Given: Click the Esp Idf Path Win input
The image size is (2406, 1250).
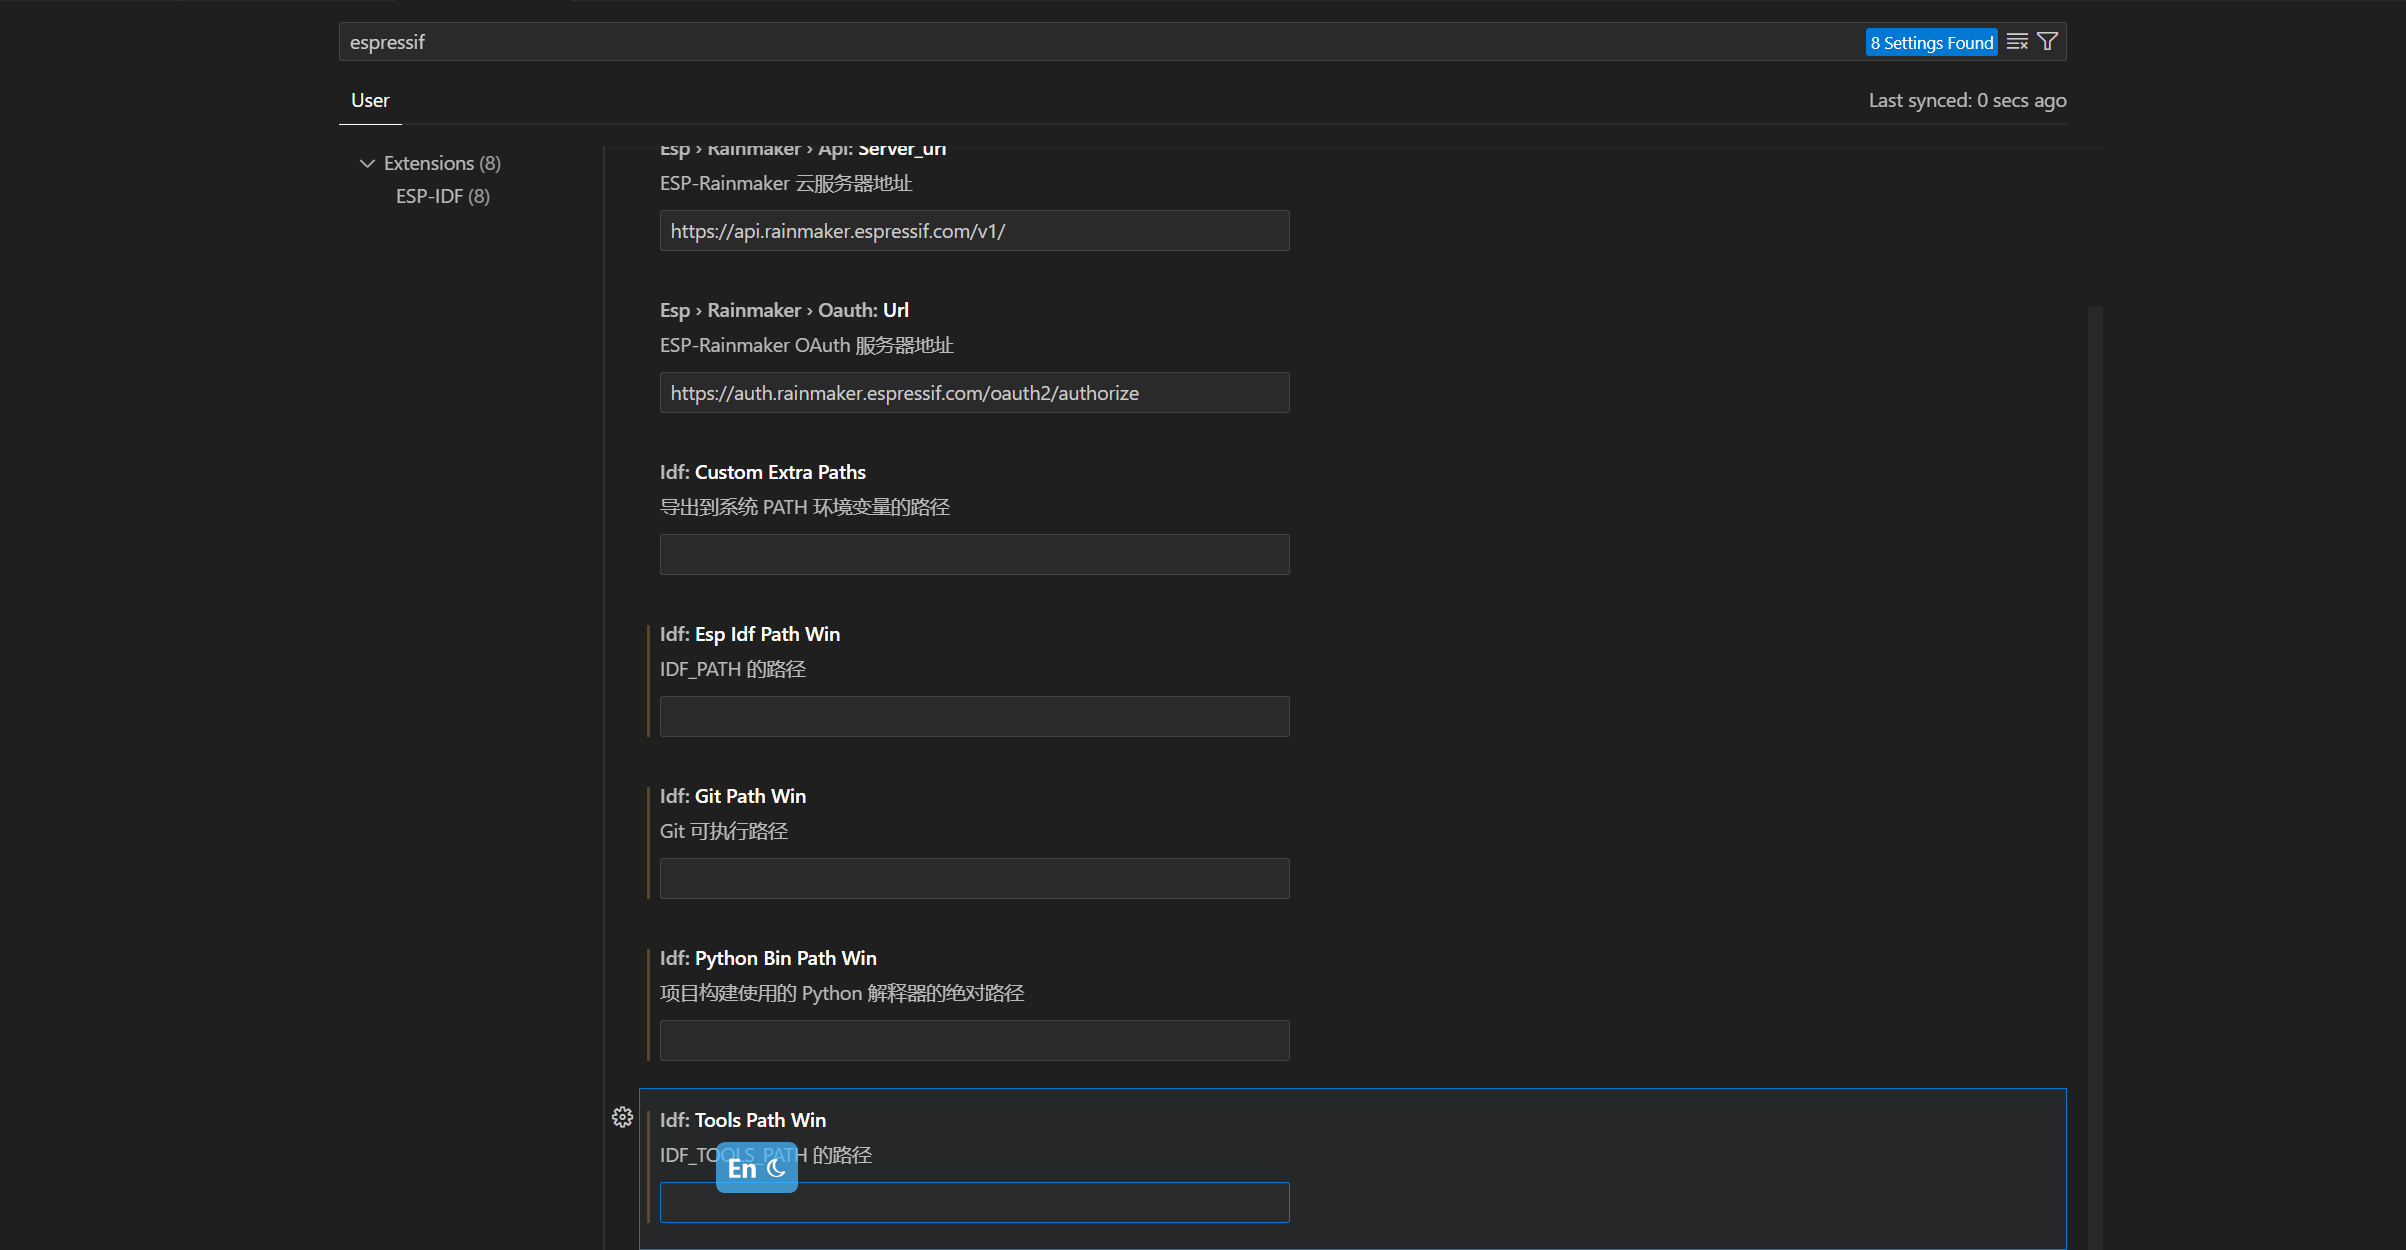Looking at the screenshot, I should 974,717.
